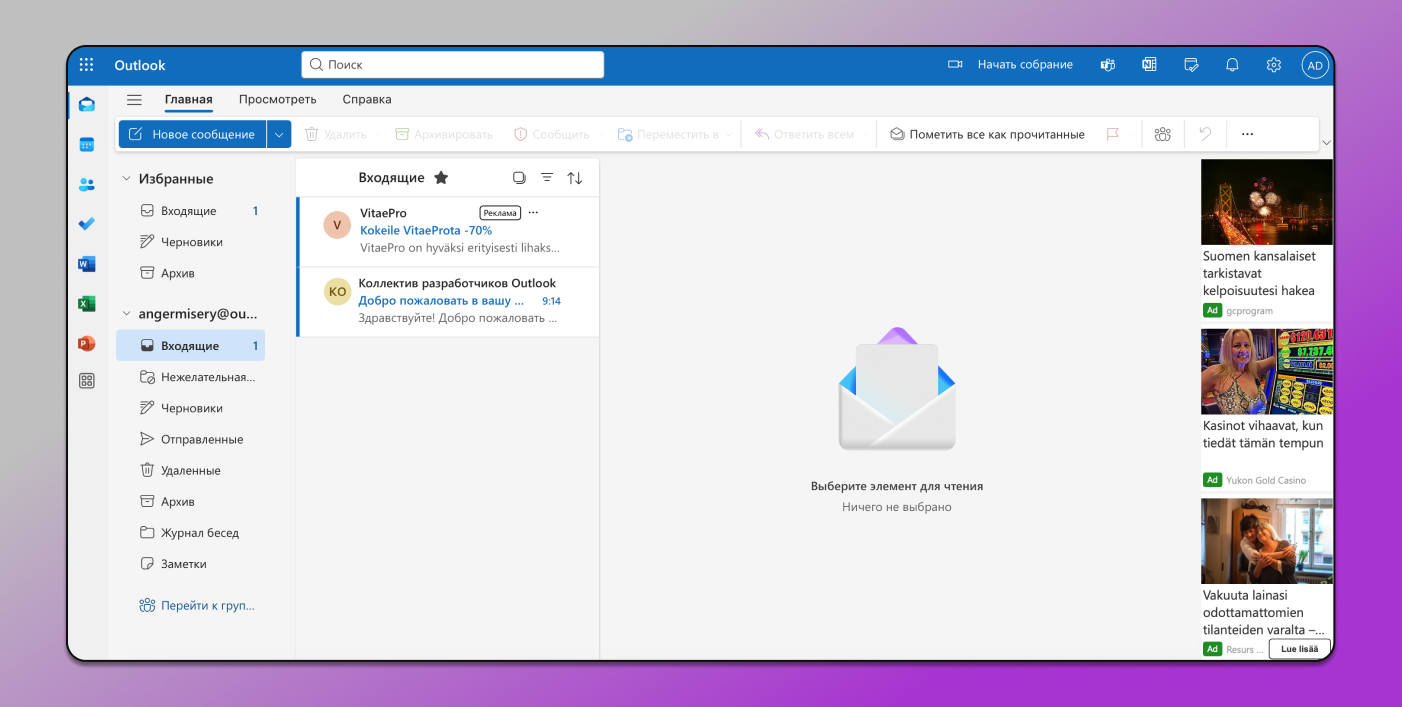Open the dropdown next to Новое сообщение
1402x707 pixels.
click(278, 133)
